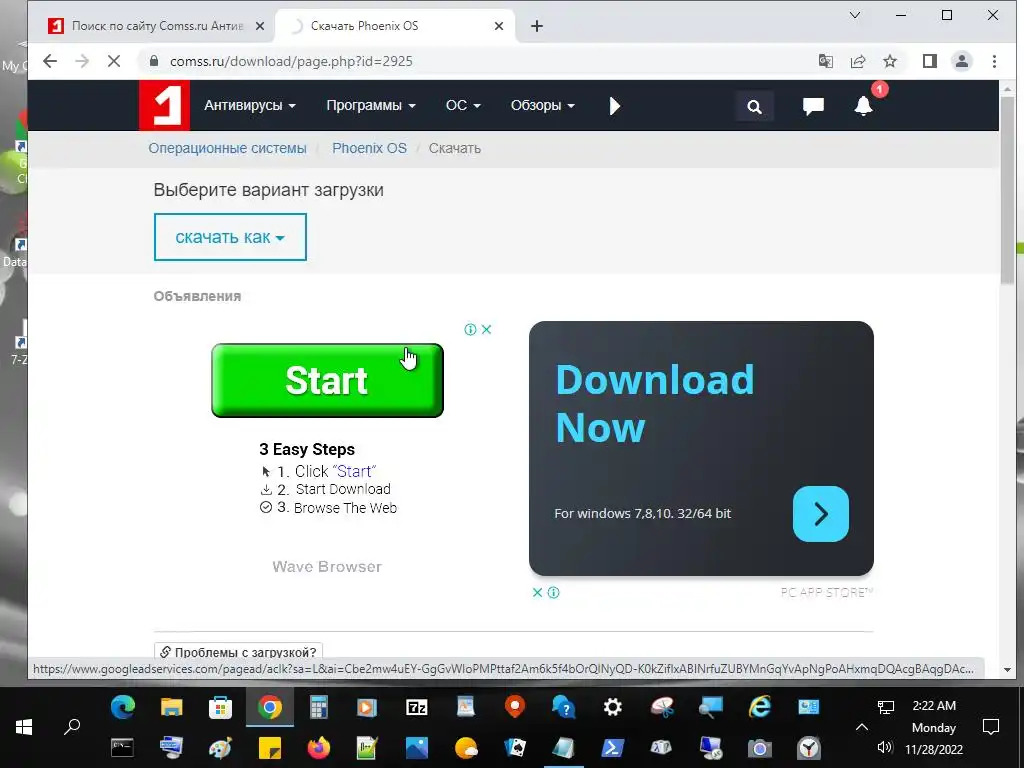Open File Explorer from the taskbar
Viewport: 1024px width, 768px height.
(172, 707)
